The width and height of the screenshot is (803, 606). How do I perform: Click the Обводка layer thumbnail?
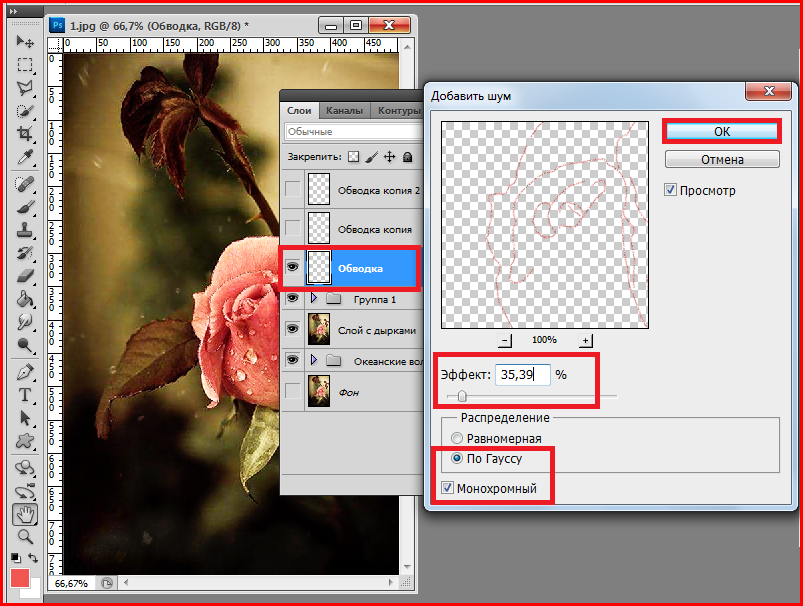[x=319, y=267]
